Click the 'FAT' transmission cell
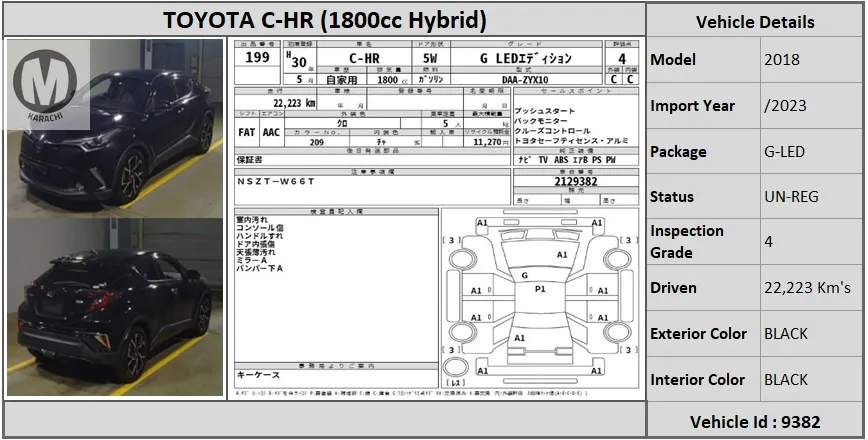This screenshot has height=440, width=868. 246,133
